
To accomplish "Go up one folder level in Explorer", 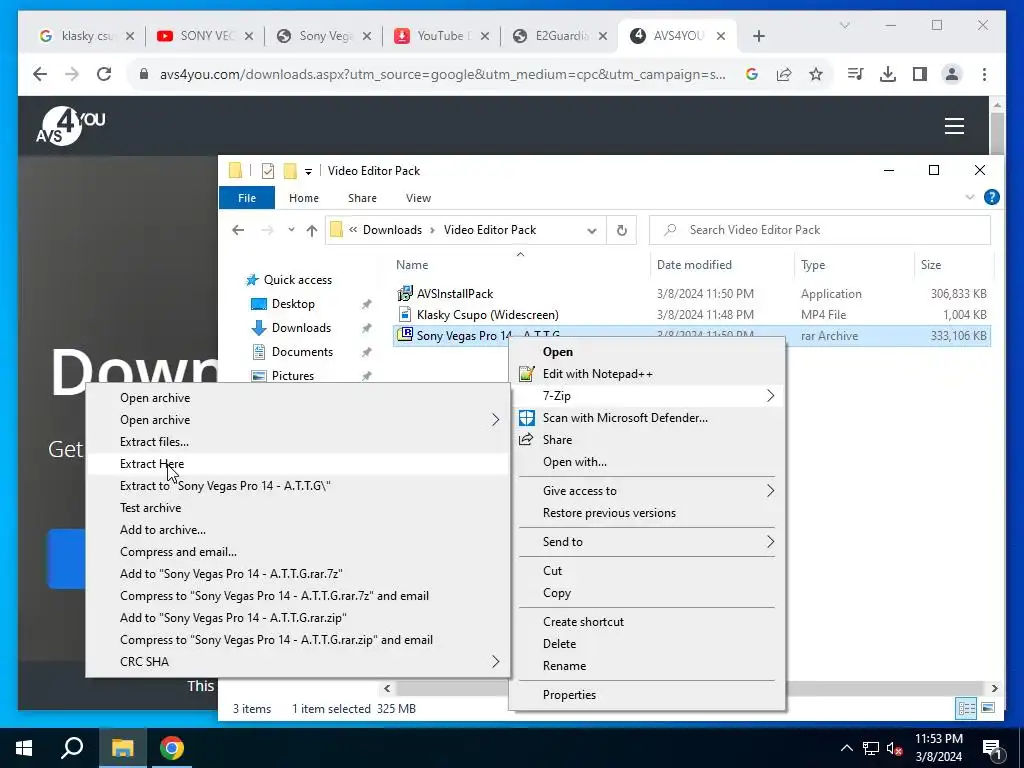I will click(x=312, y=230).
